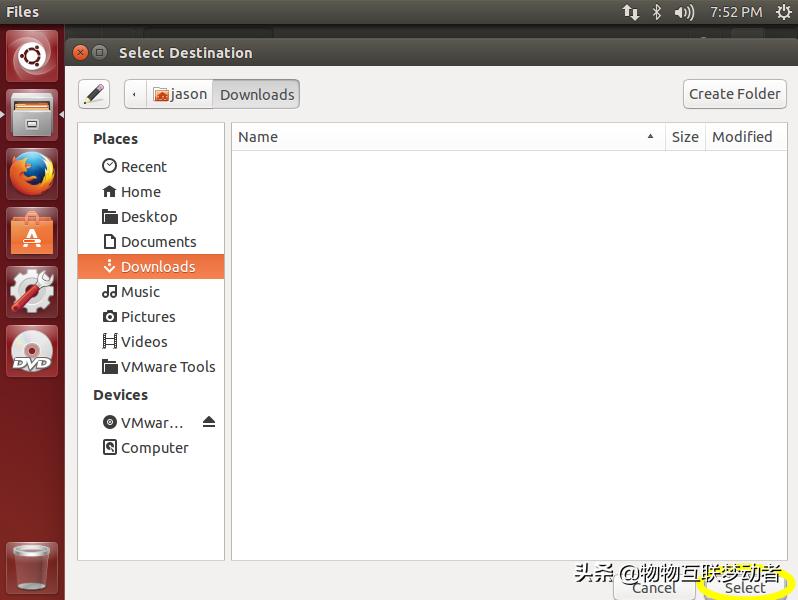Image resolution: width=798 pixels, height=600 pixels.
Task: Open Documents in Places sidebar
Action: 151,242
